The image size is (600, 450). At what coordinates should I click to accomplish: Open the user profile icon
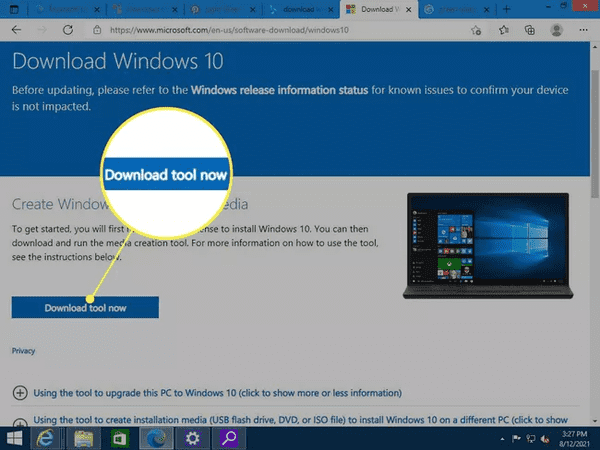click(x=556, y=30)
